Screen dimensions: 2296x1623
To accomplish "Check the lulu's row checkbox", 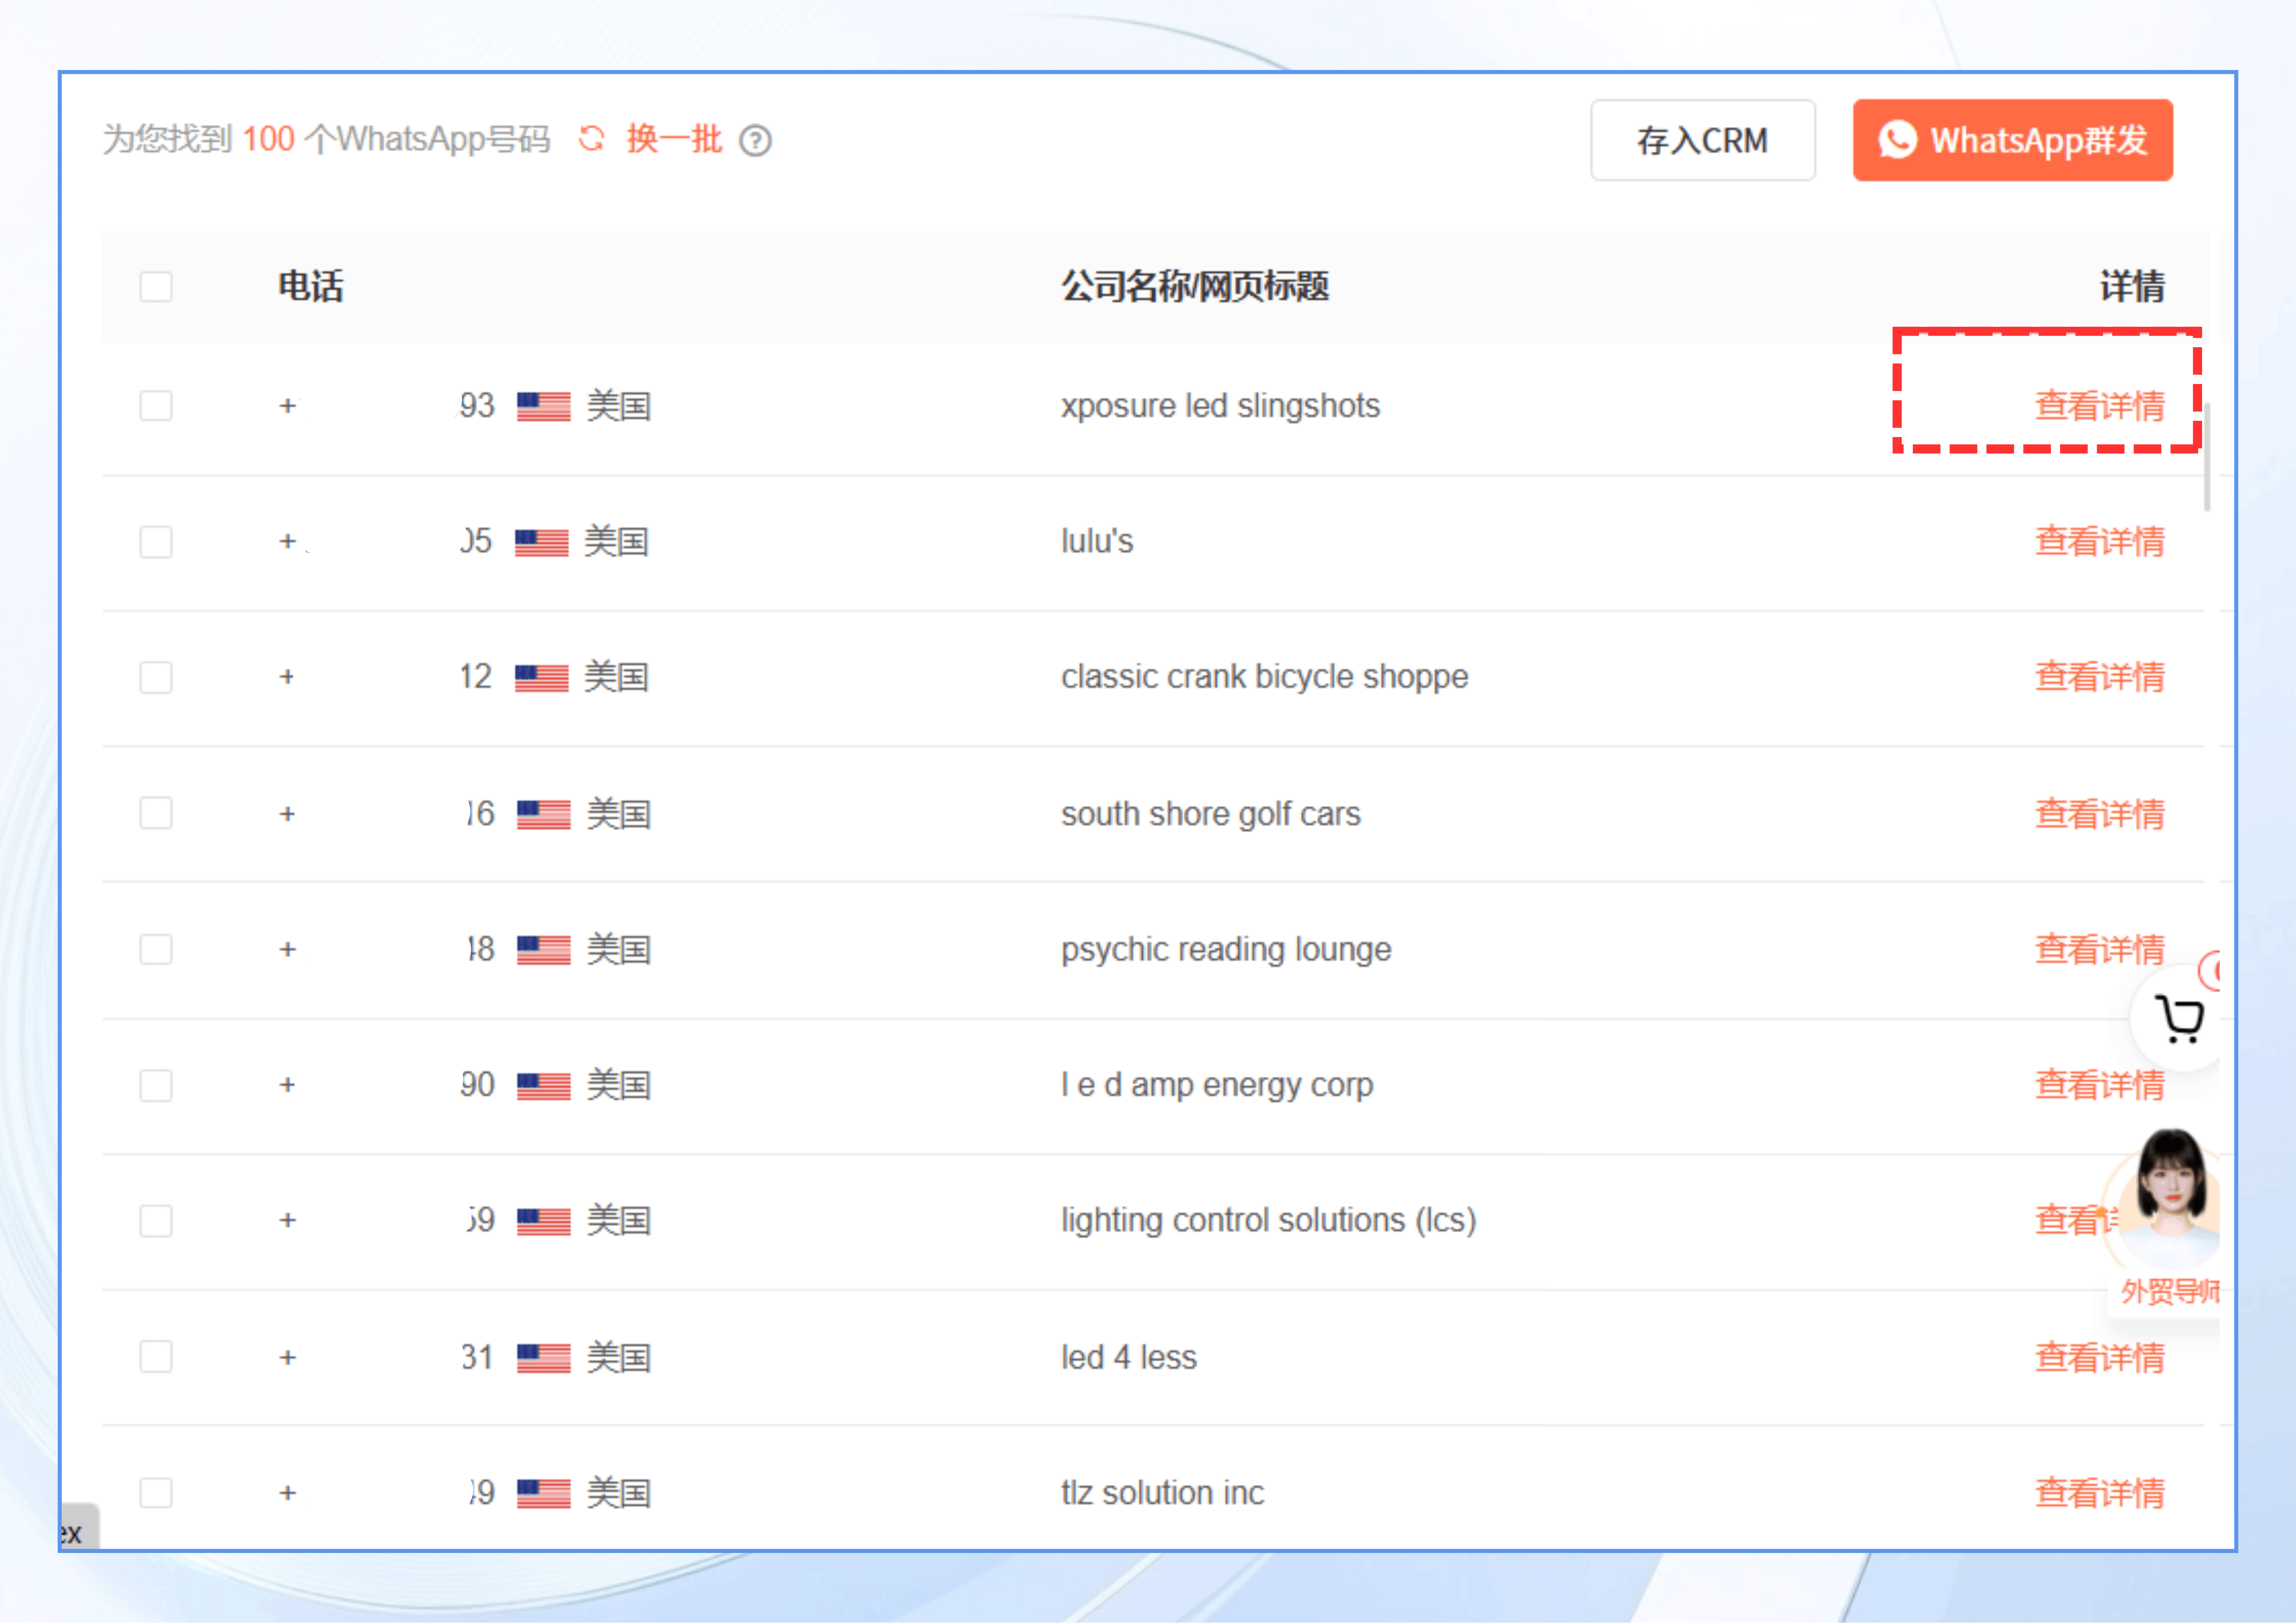I will click(156, 542).
